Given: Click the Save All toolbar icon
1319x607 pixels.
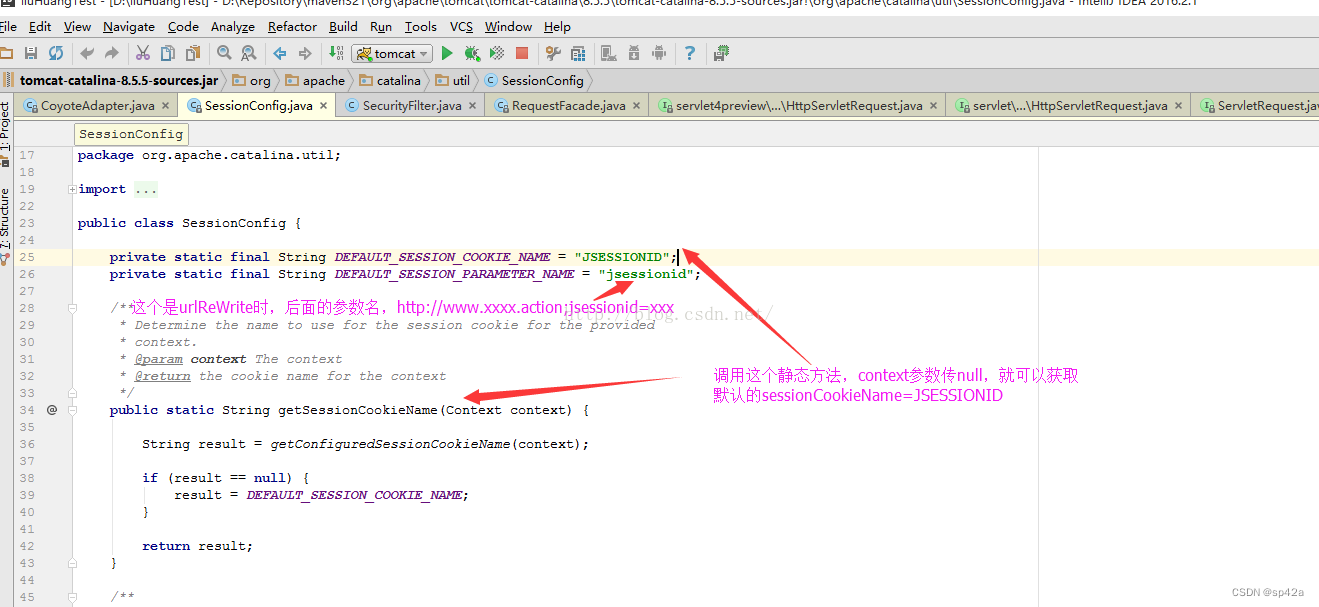Looking at the screenshot, I should point(31,53).
